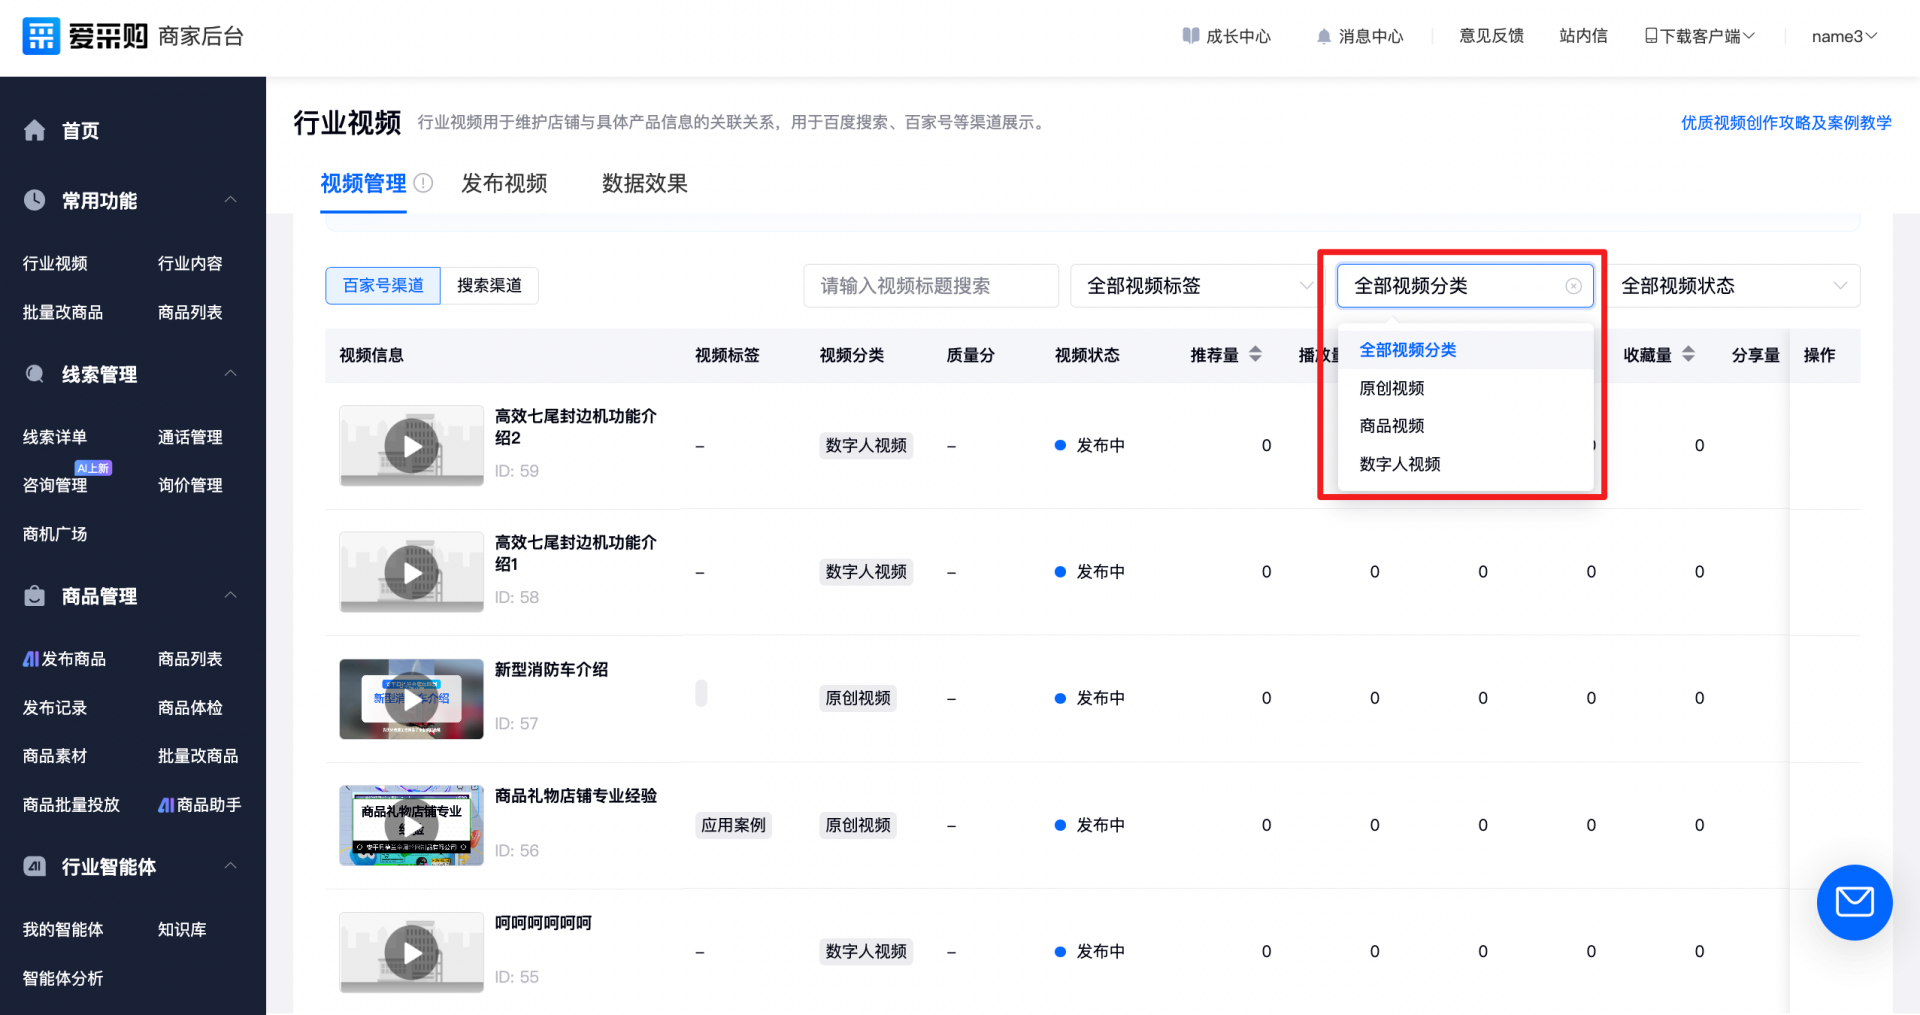Screen dimensions: 1920x1015
Task: Click the 线索管理 section icon
Action: (35, 374)
